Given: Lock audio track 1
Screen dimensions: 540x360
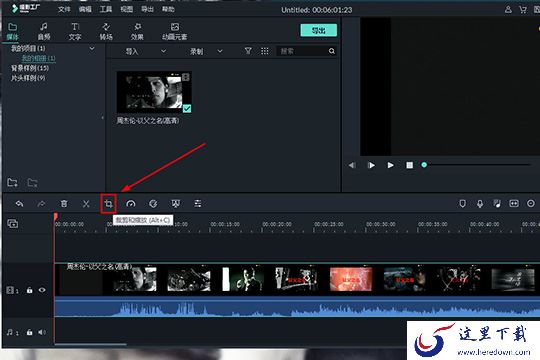Looking at the screenshot, I should coord(30,332).
